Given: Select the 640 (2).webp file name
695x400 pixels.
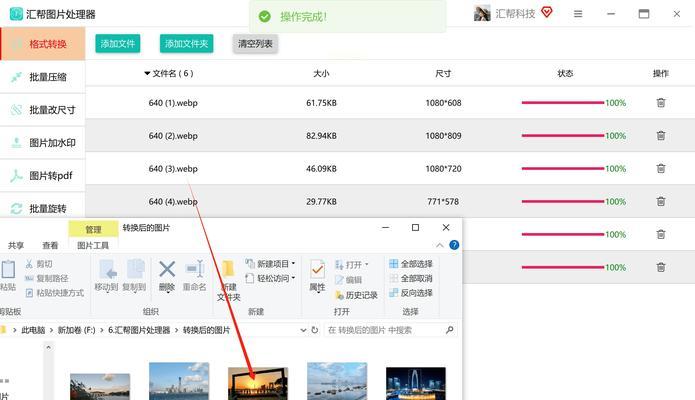Looking at the screenshot, I should [173, 136].
